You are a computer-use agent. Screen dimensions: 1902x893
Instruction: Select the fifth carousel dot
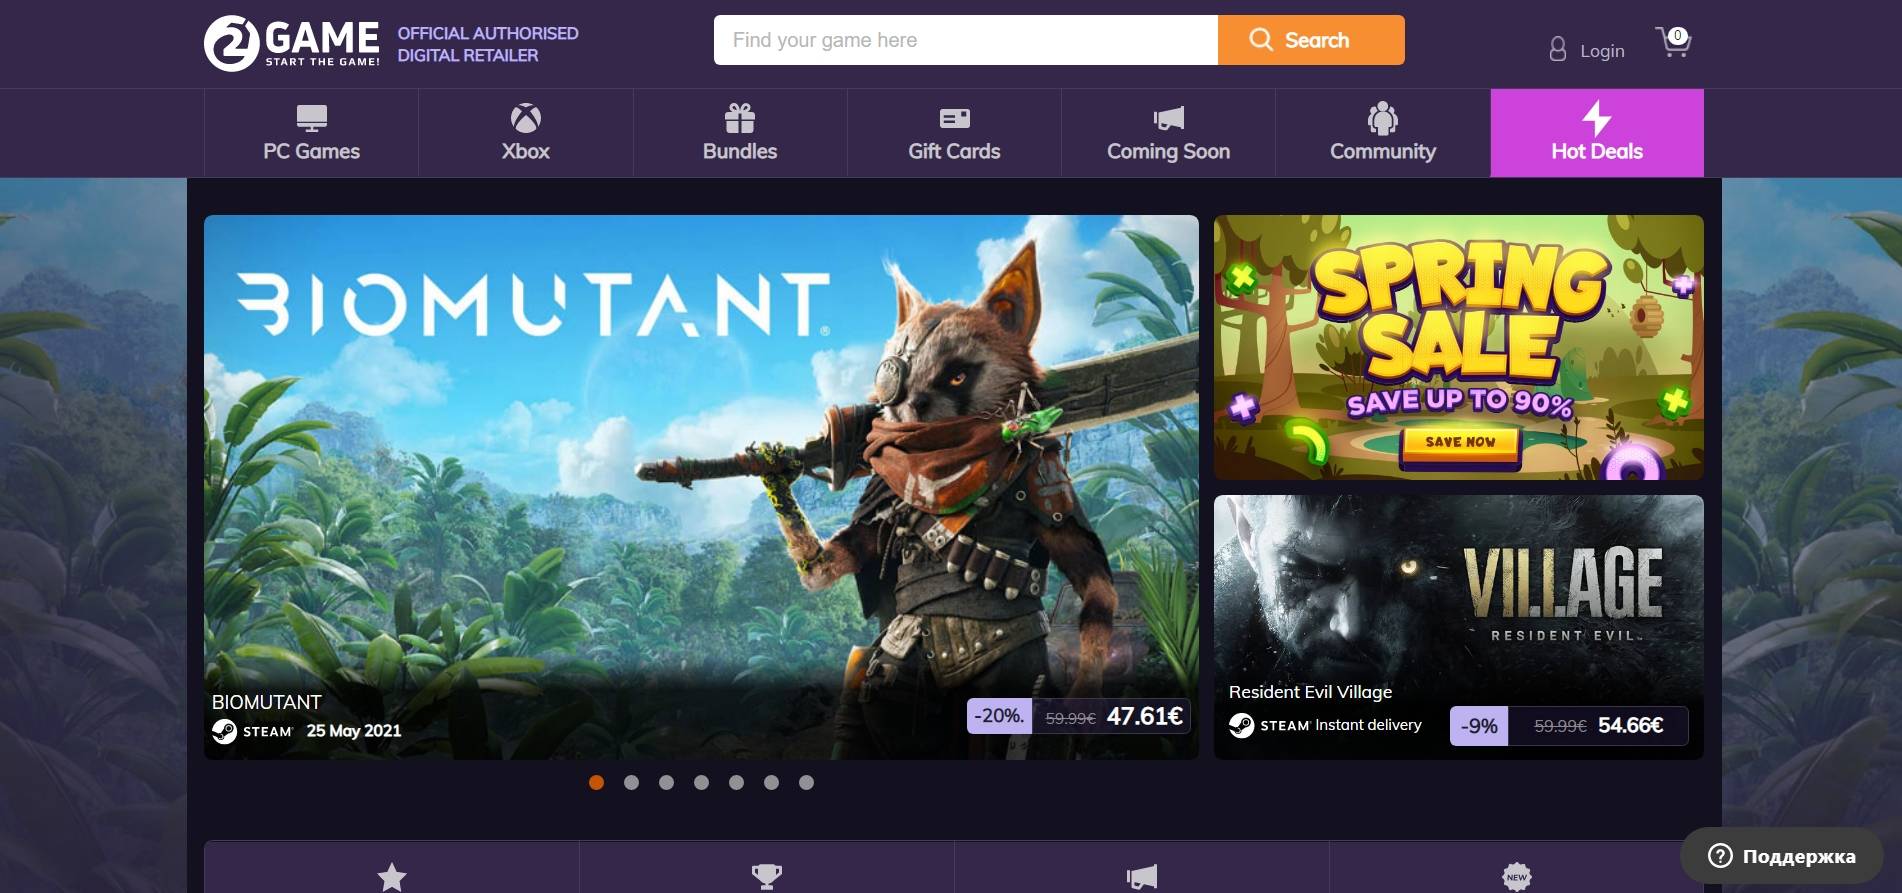coord(737,783)
